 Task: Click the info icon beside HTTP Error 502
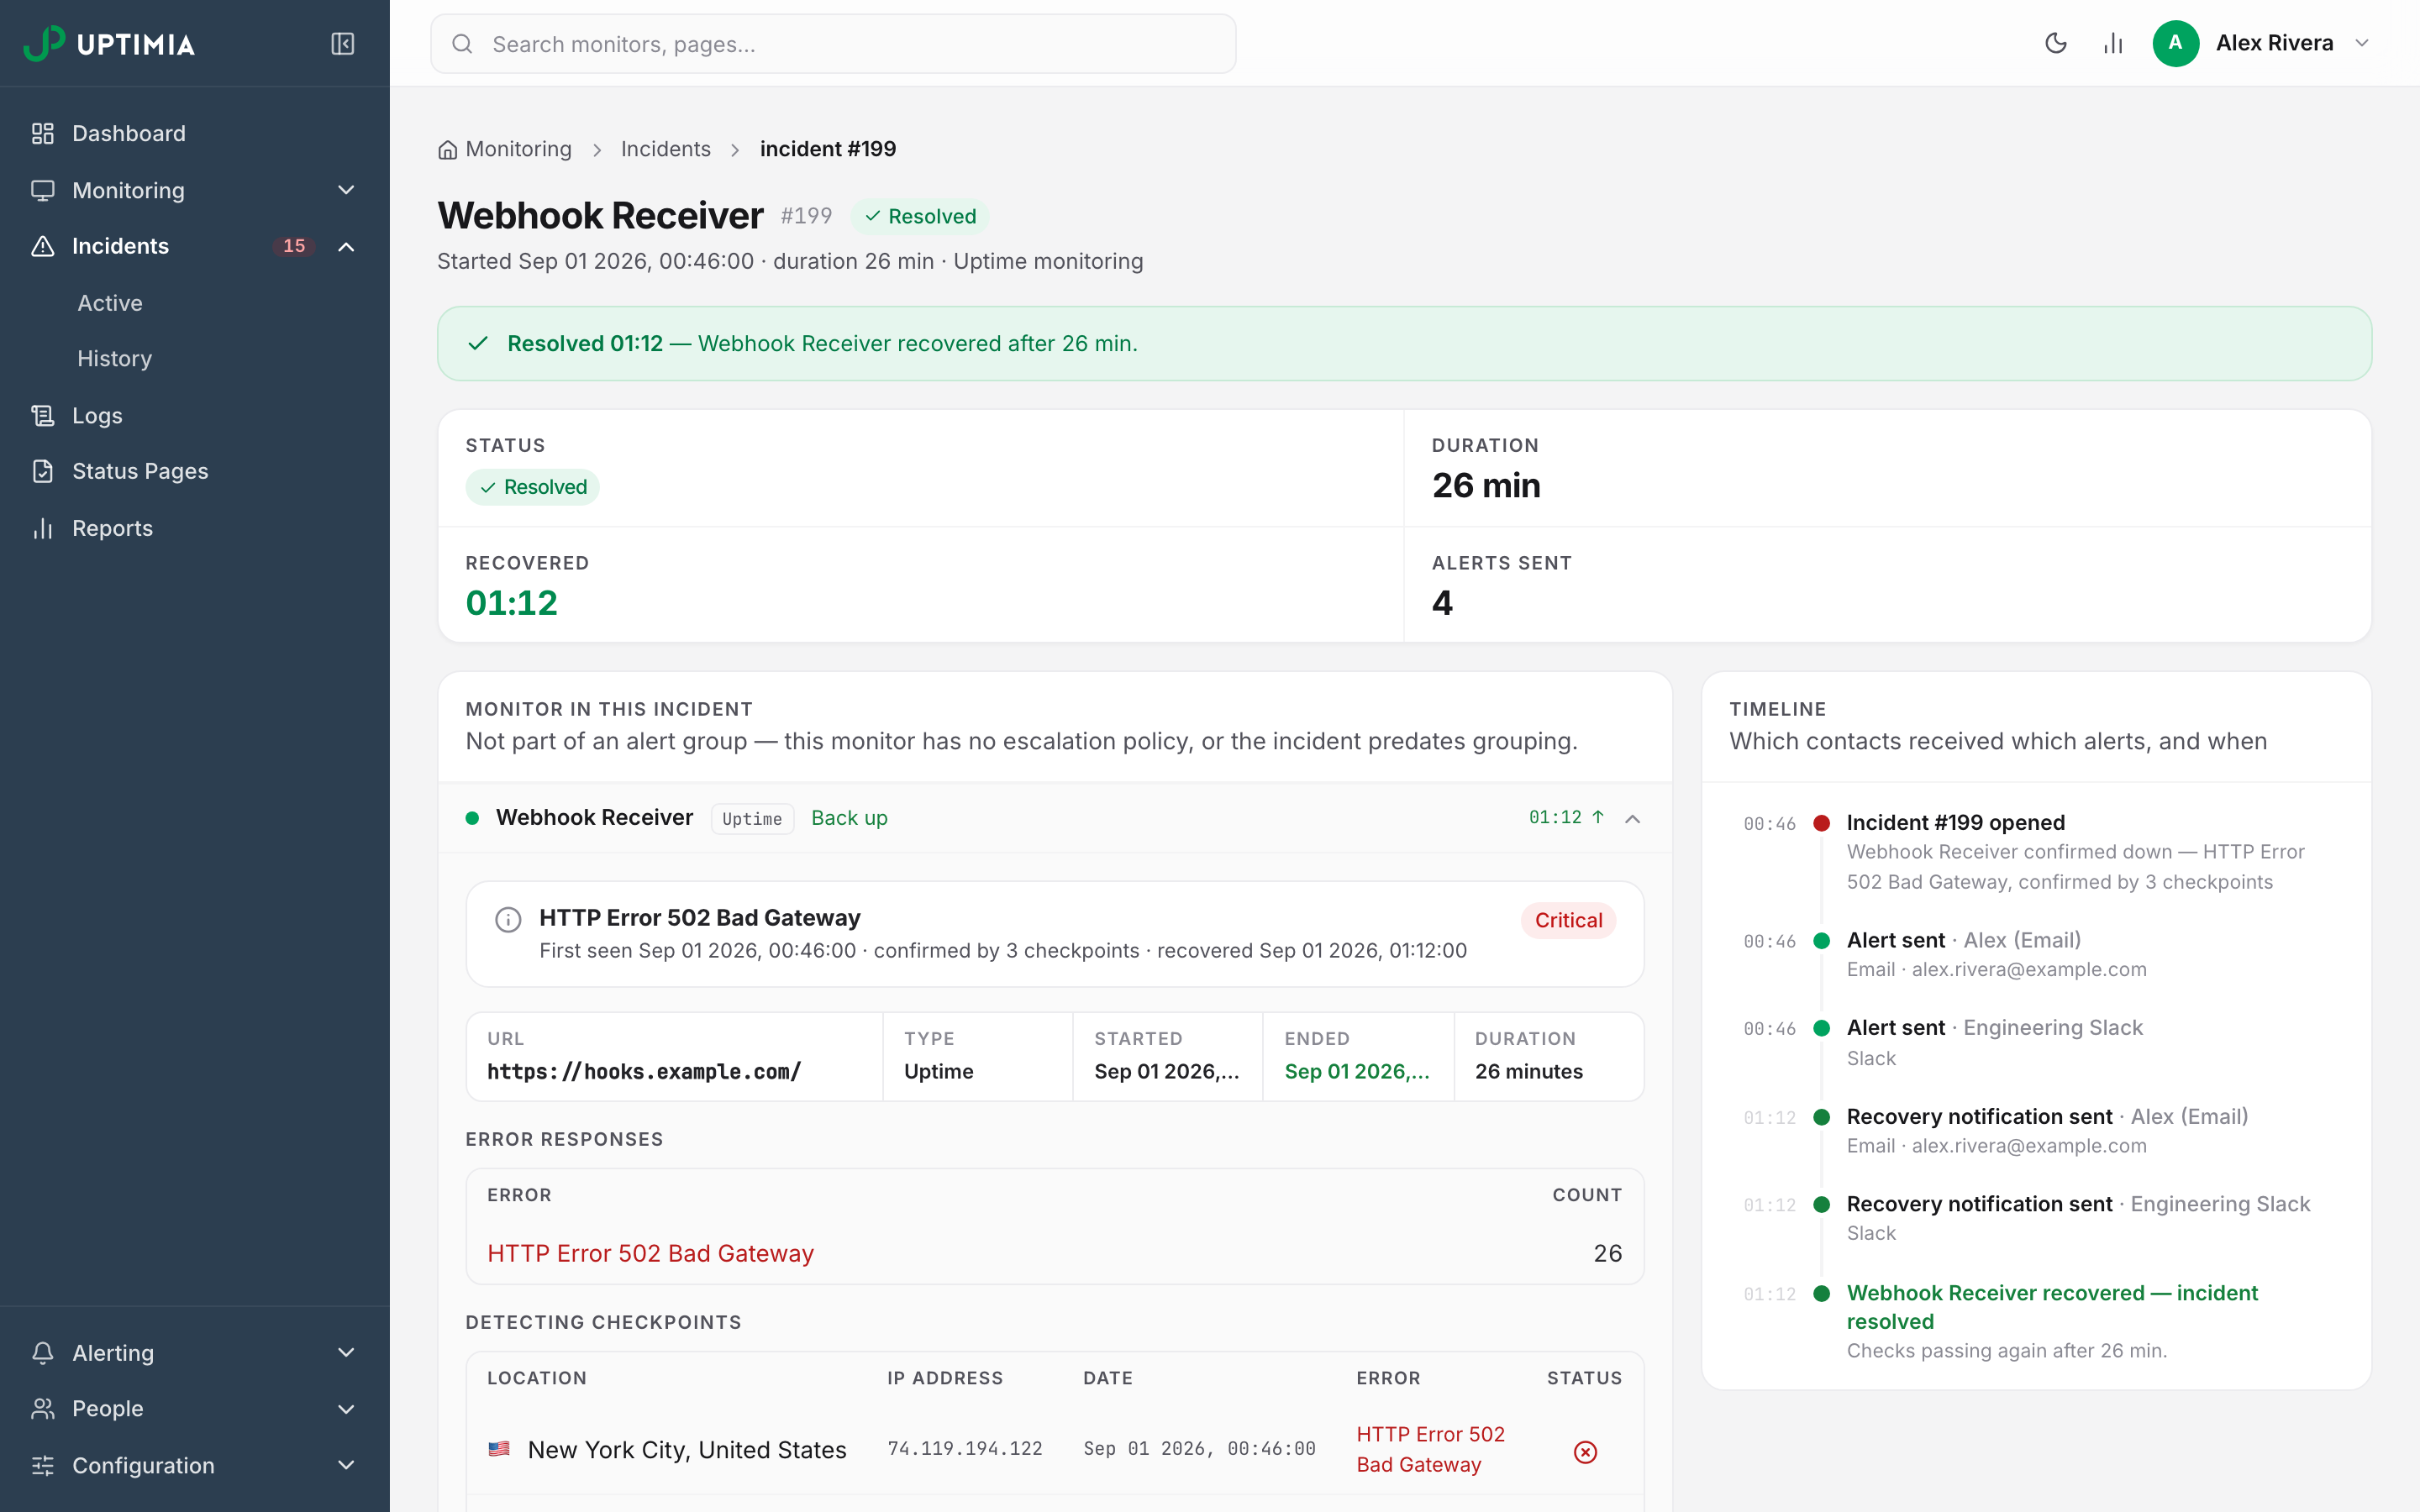(508, 920)
